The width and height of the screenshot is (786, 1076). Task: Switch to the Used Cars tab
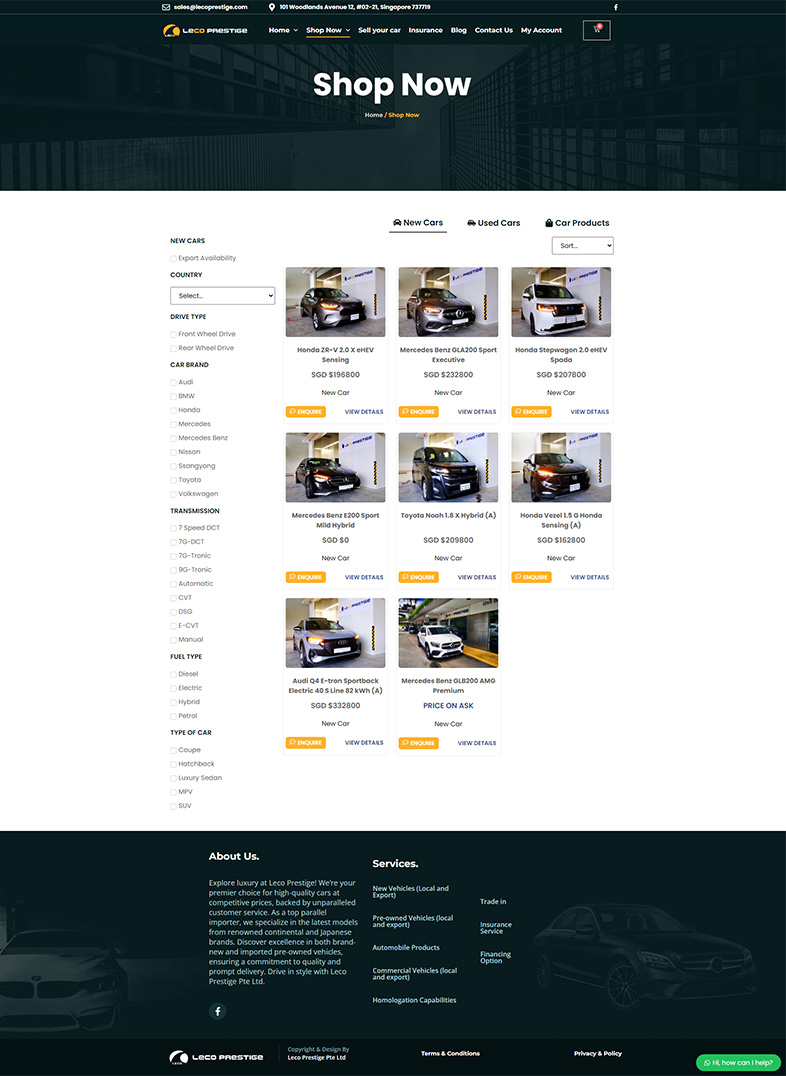tap(494, 223)
